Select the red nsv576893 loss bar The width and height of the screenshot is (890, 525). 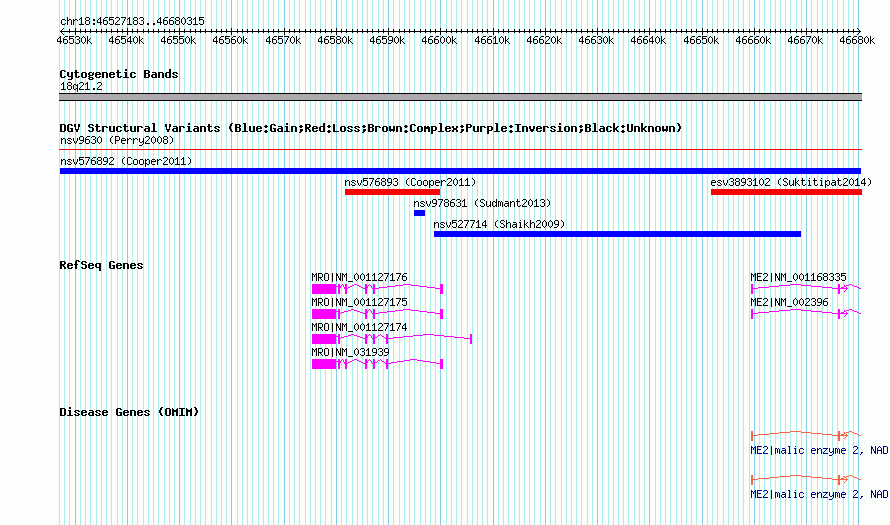click(392, 192)
